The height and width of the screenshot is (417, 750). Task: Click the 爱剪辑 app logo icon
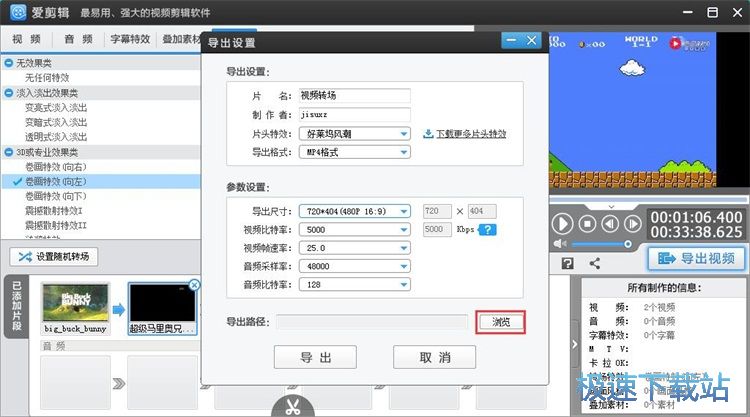[x=18, y=12]
